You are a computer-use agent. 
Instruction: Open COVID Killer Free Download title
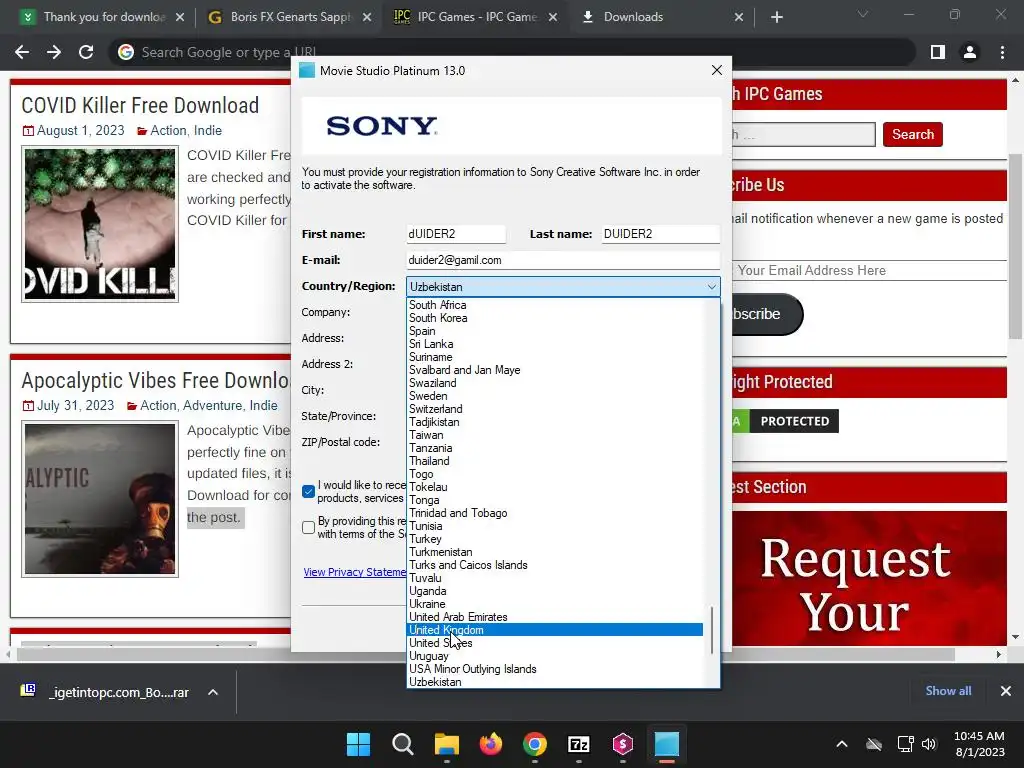click(140, 105)
